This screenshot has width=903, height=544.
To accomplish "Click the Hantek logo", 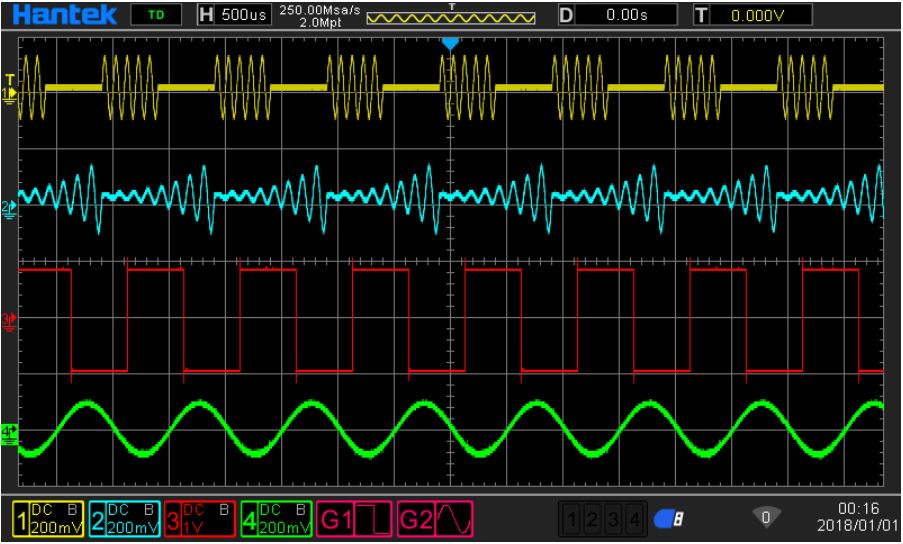I will tap(64, 14).
